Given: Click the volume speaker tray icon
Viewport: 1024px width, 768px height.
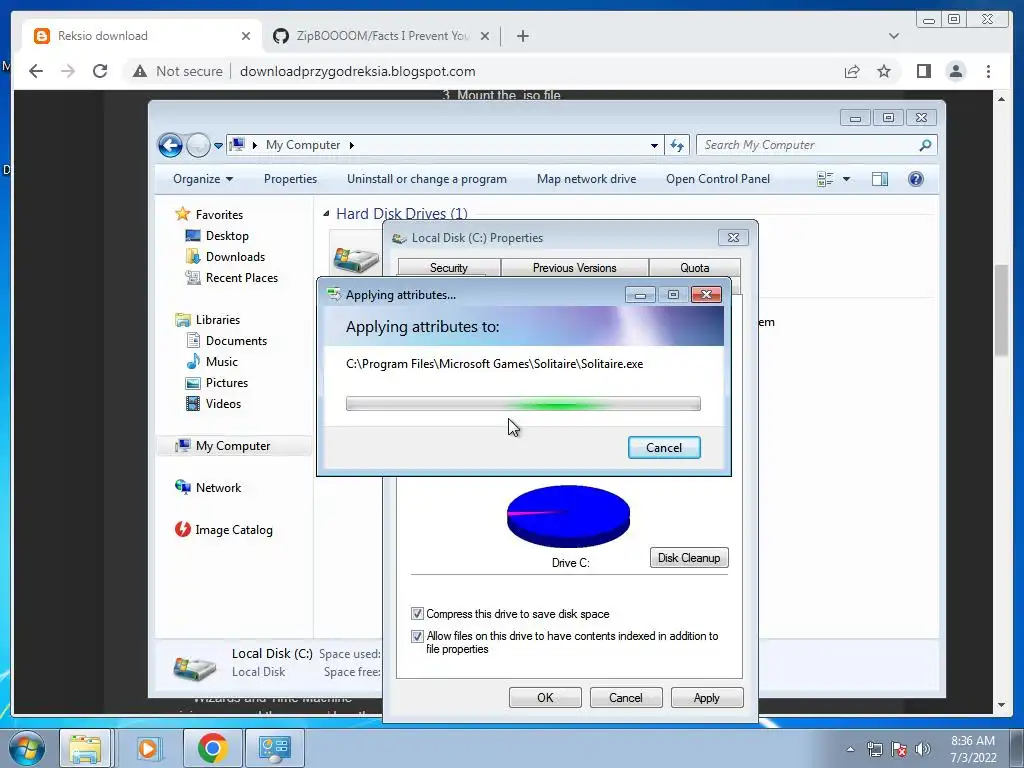Looking at the screenshot, I should pos(923,749).
